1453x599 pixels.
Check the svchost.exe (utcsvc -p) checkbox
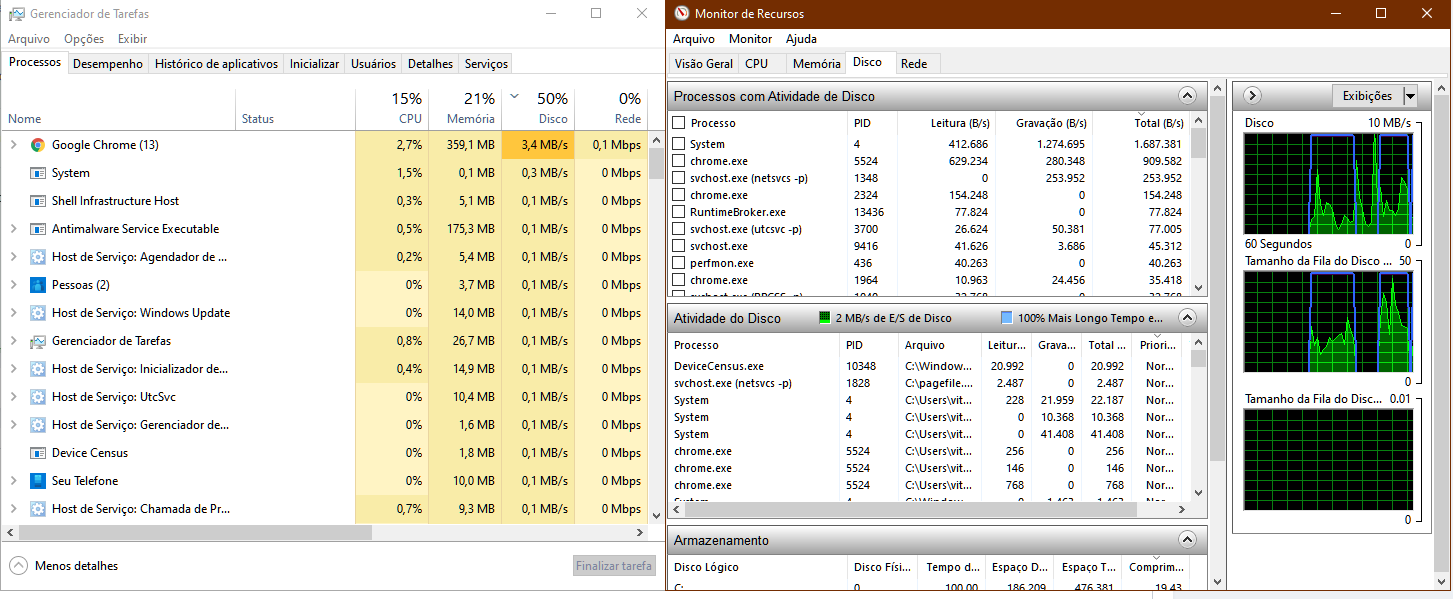[x=679, y=229]
